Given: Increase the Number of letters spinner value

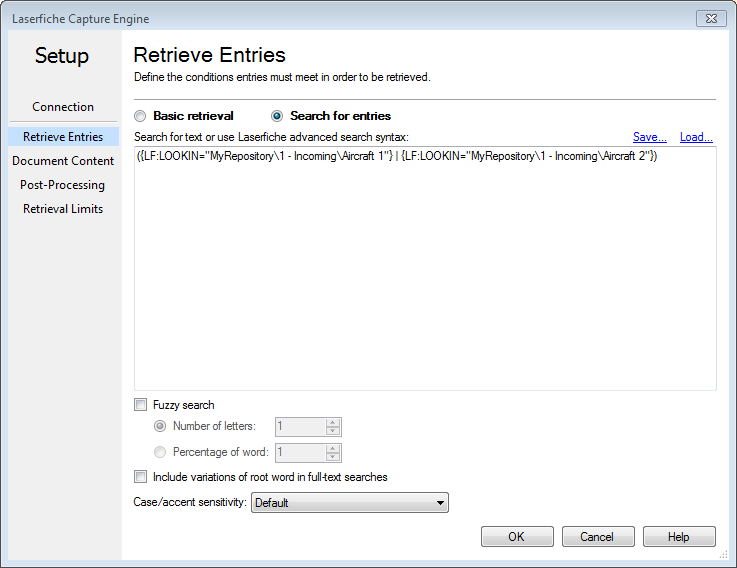Looking at the screenshot, I should click(333, 422).
